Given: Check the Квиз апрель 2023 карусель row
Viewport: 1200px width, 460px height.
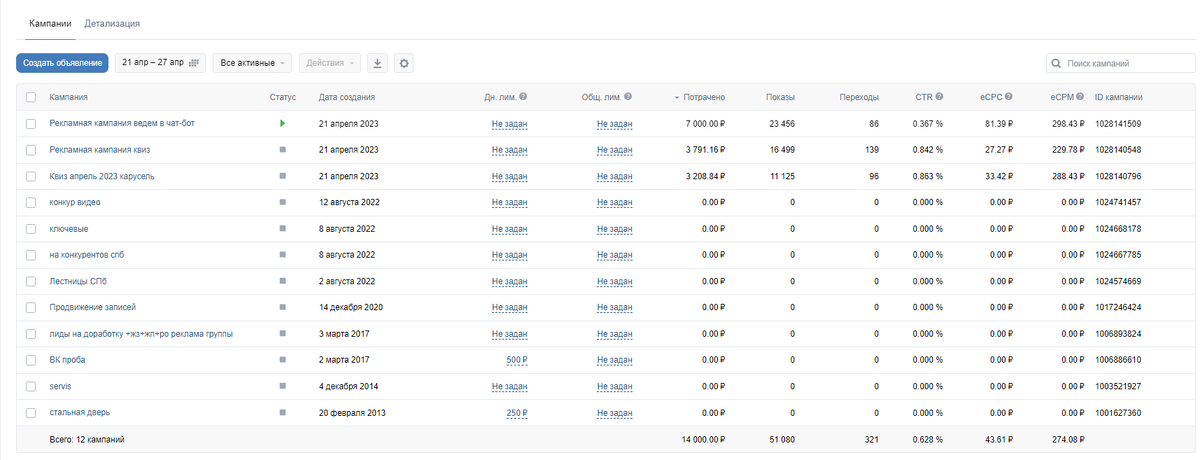Looking at the screenshot, I should [x=31, y=176].
